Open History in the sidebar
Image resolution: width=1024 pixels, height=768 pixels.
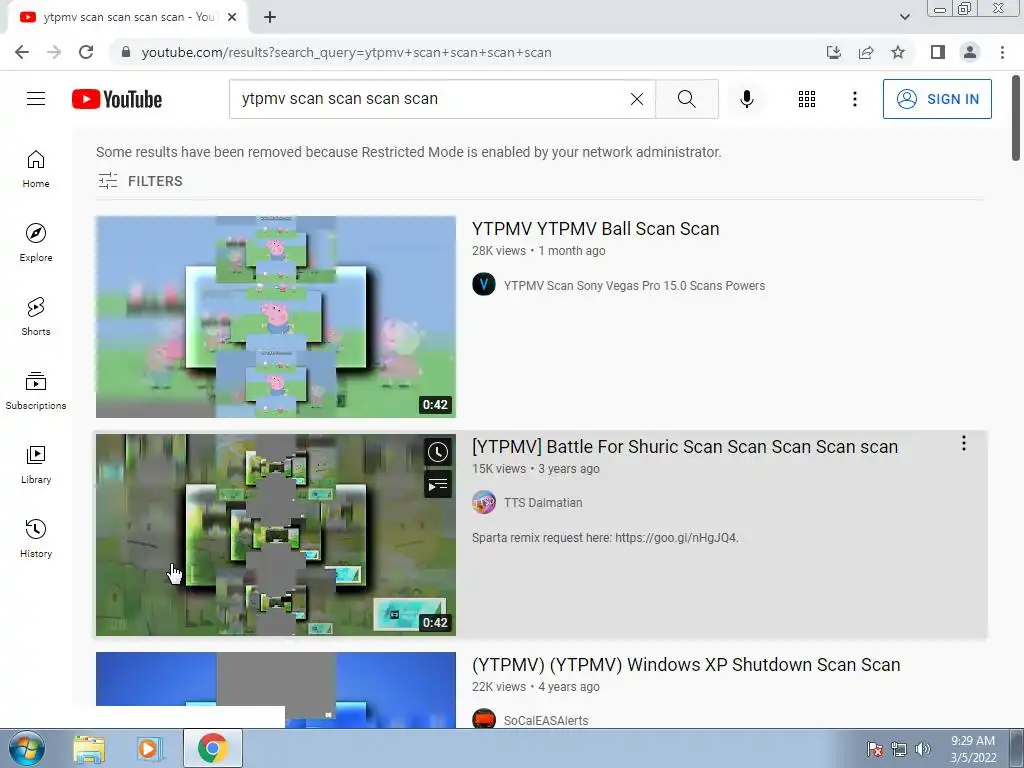click(x=36, y=539)
